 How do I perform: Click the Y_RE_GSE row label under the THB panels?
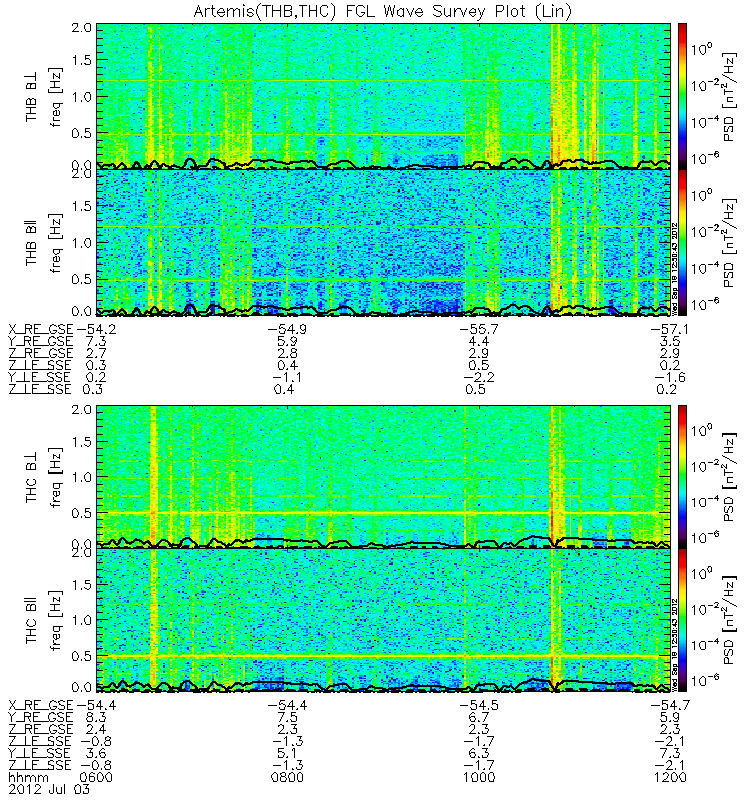[x=41, y=341]
